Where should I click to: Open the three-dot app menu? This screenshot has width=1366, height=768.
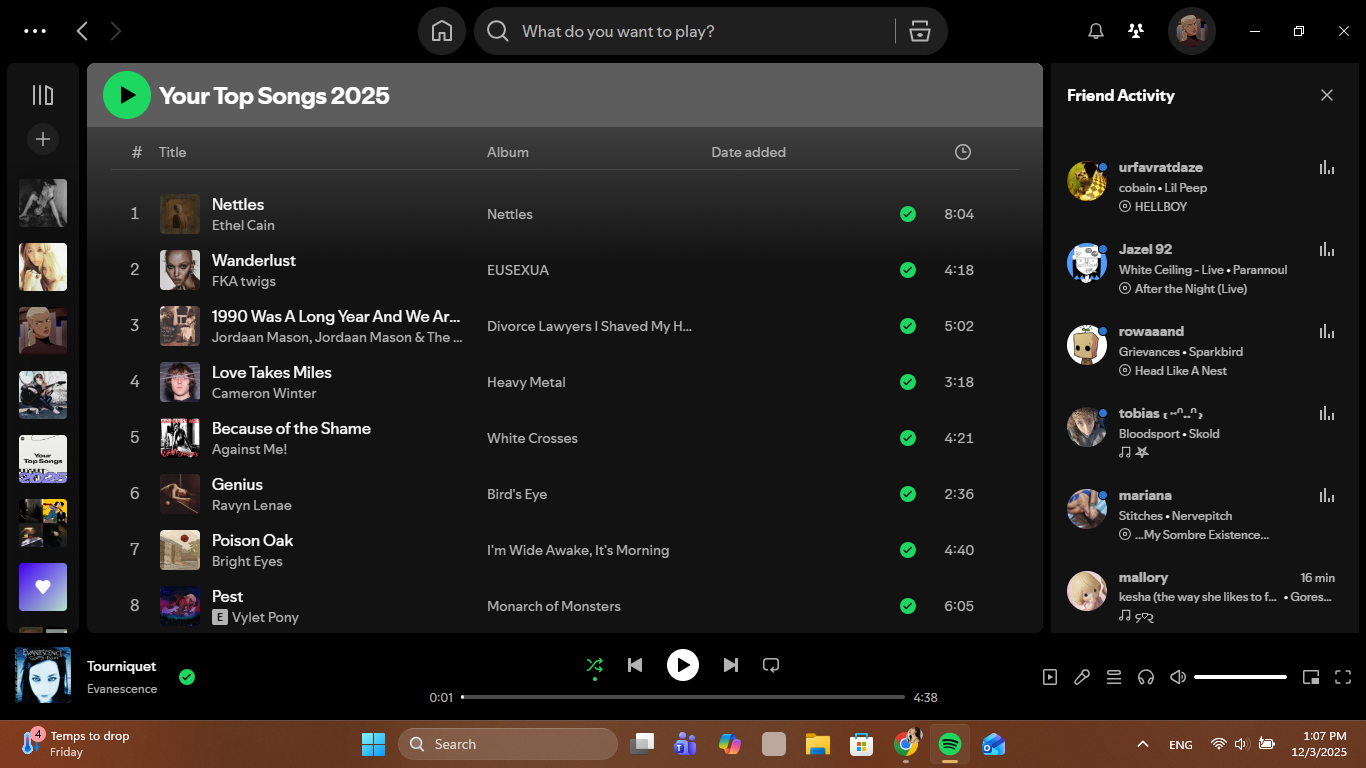tap(35, 31)
